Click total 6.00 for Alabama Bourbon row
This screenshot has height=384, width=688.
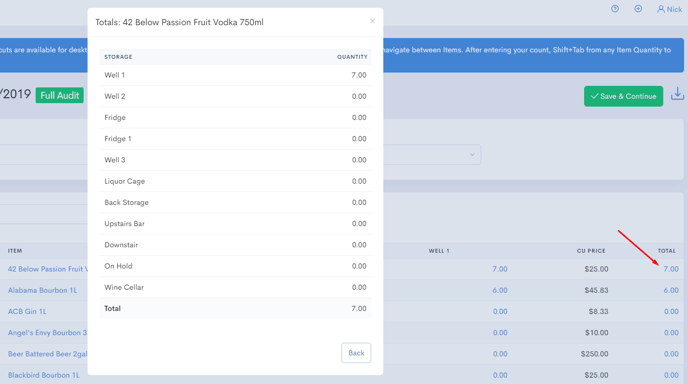point(671,290)
